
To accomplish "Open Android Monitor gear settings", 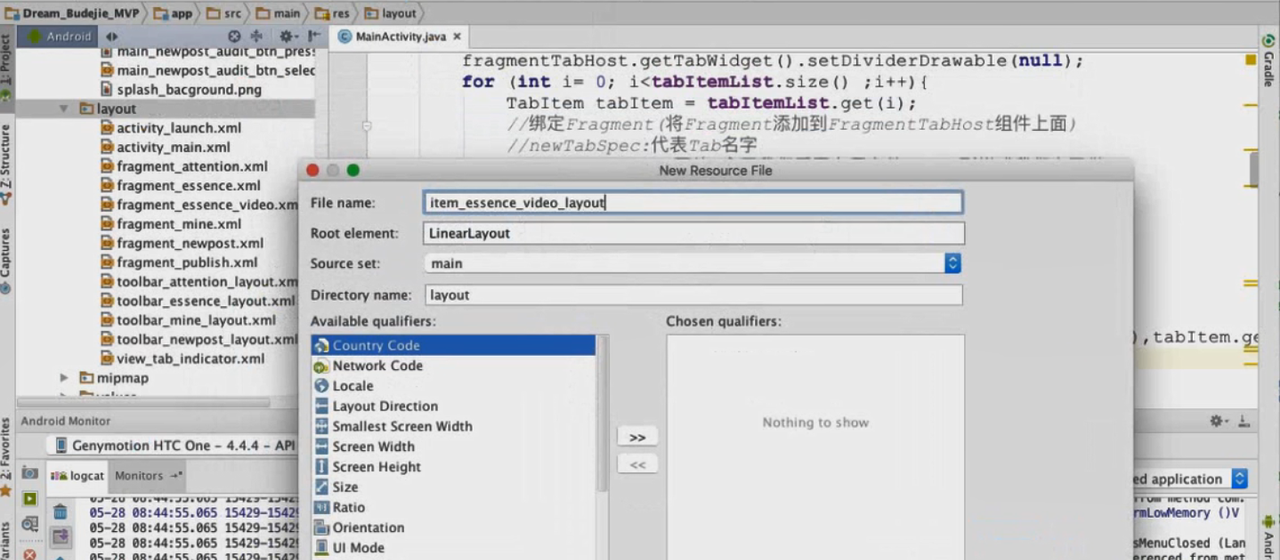I will tap(1217, 421).
